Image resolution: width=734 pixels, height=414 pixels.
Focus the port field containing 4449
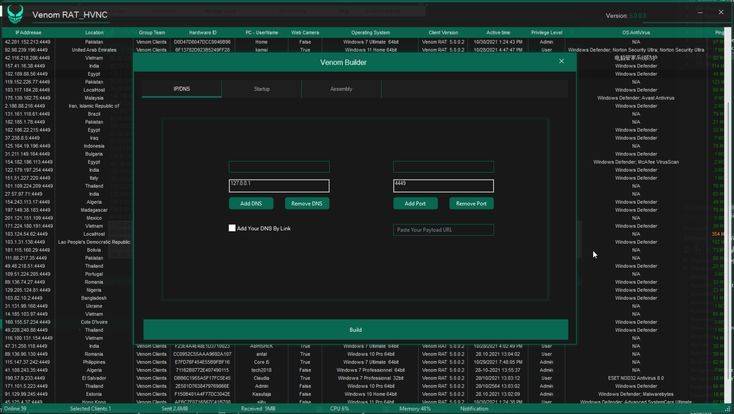pos(443,186)
